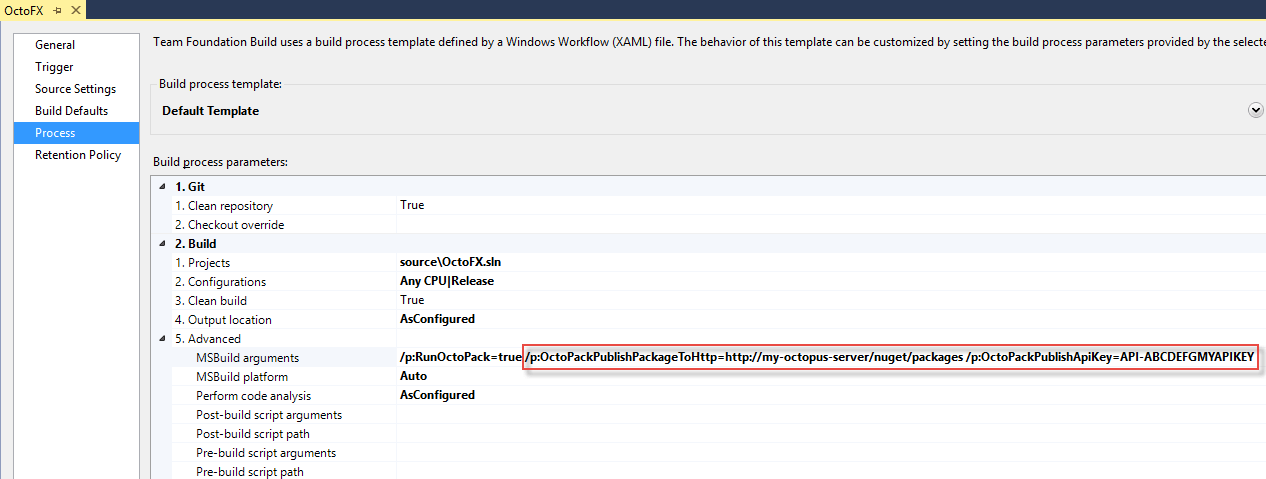Select Pre-build script path row

tap(250, 472)
